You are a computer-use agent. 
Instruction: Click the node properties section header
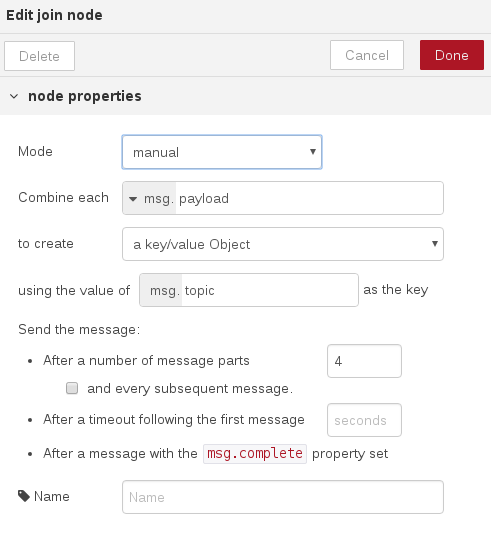click(246, 96)
